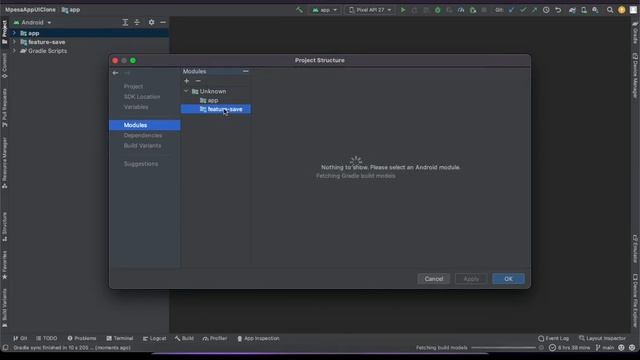Open the Terminal tool window tab
The height and width of the screenshot is (360, 640).
pyautogui.click(x=120, y=338)
